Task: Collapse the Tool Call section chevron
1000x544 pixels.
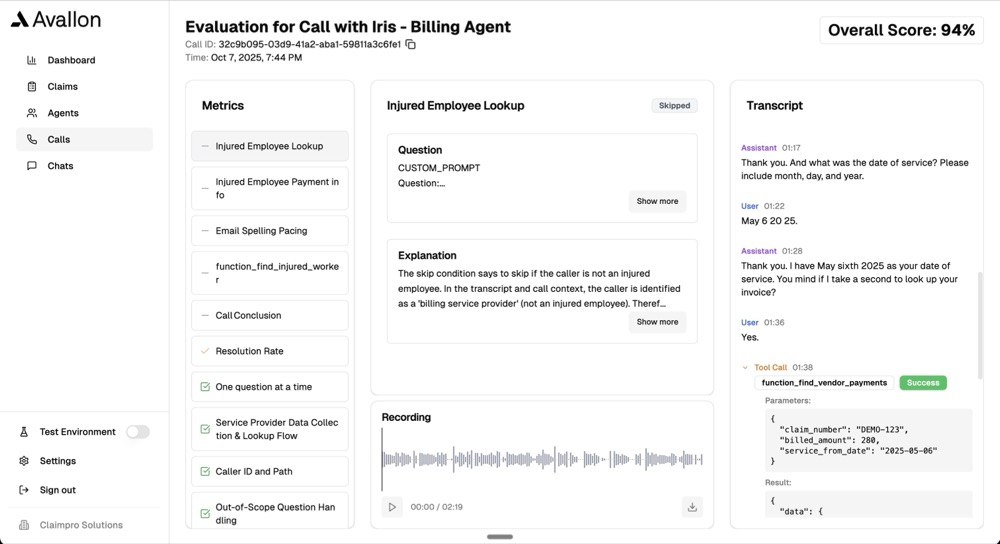Action: (x=745, y=368)
